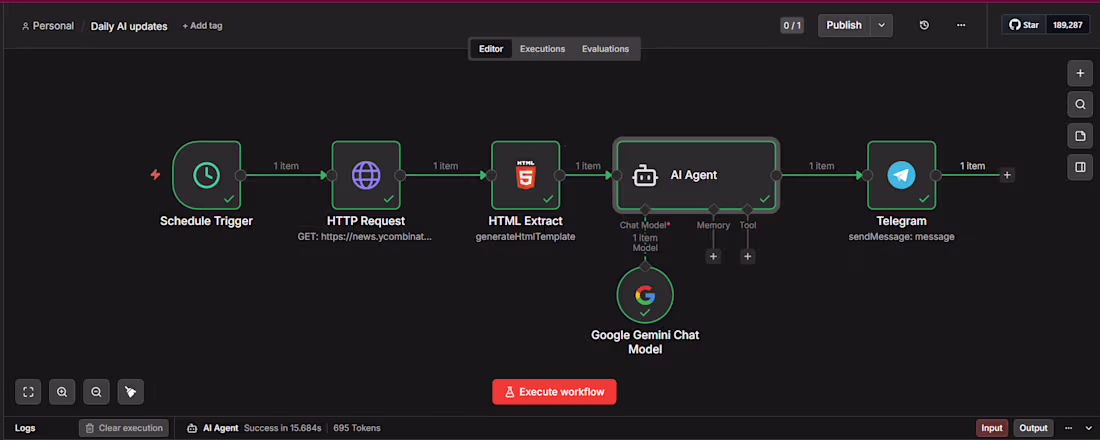Add node after Telegram output

click(1007, 175)
